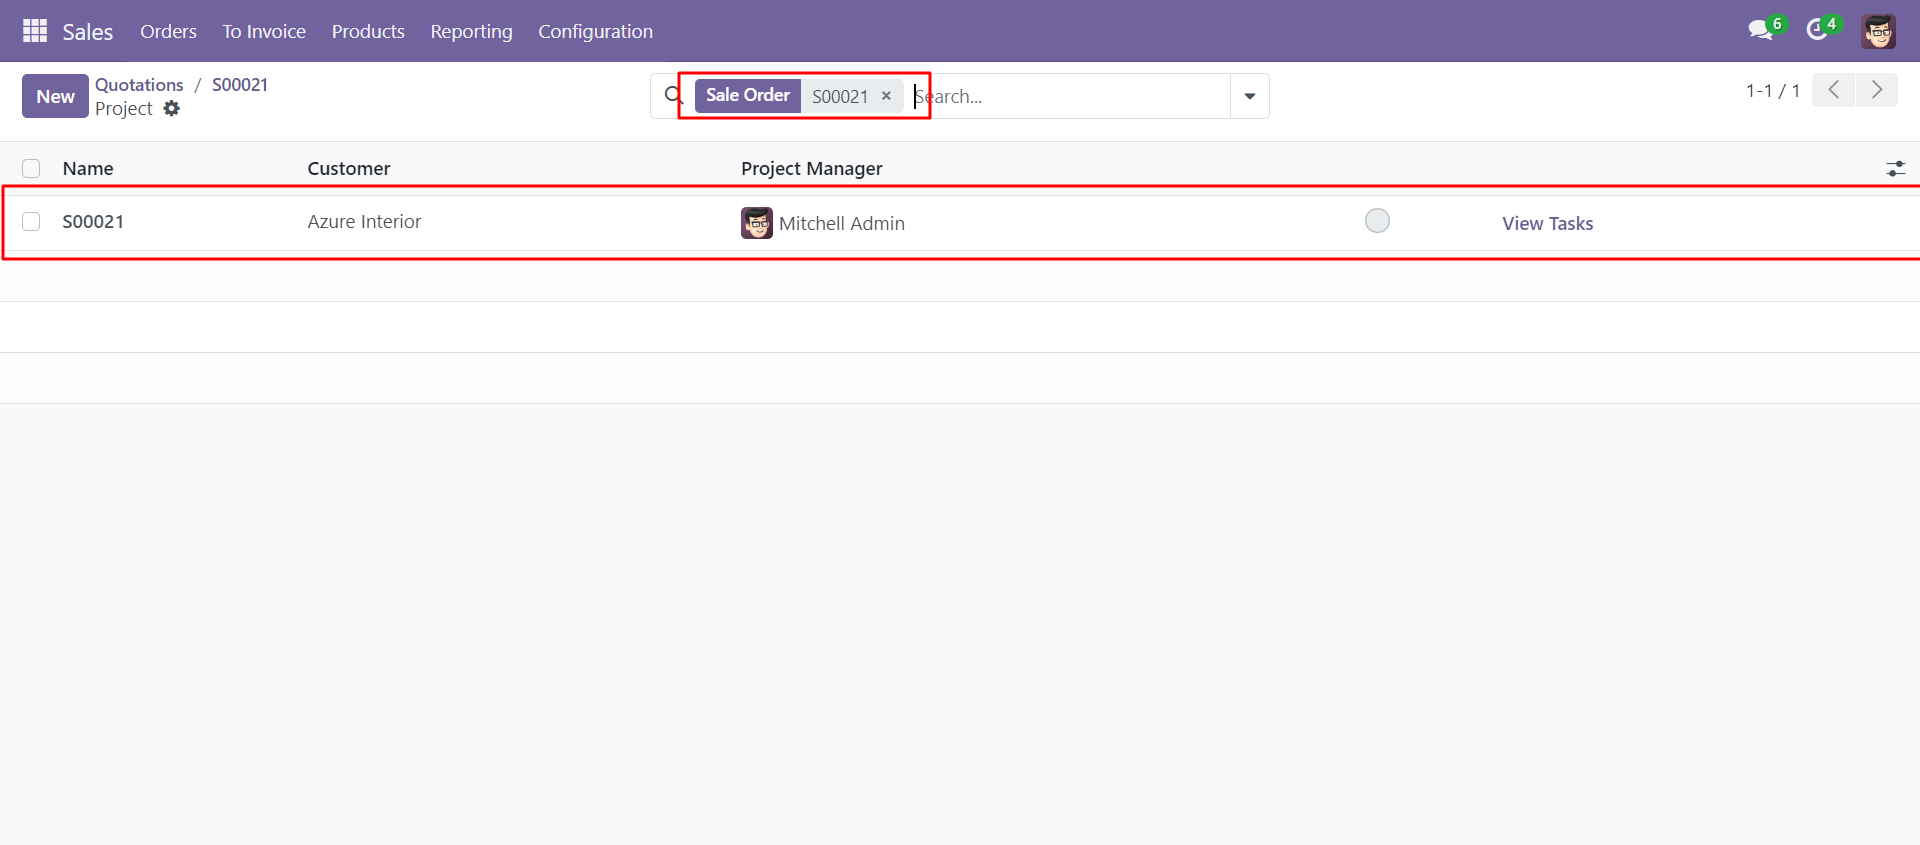This screenshot has height=845, width=1920.
Task: Open the Orders menu
Action: (x=168, y=31)
